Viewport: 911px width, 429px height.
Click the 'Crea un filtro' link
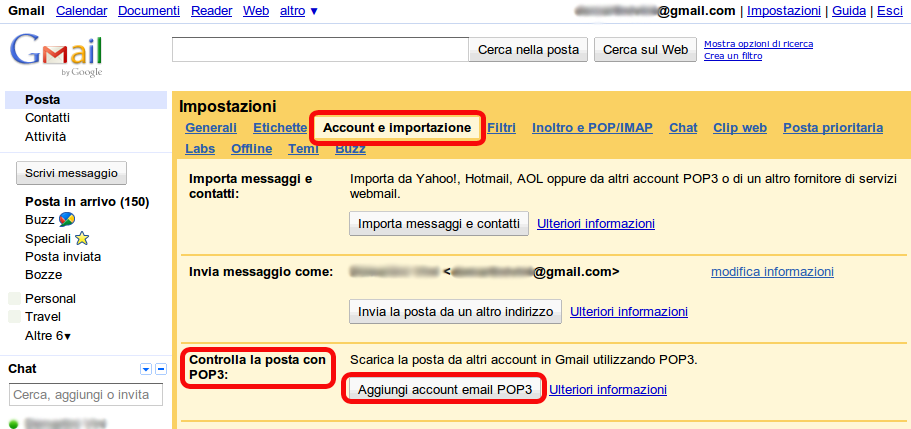click(733, 56)
